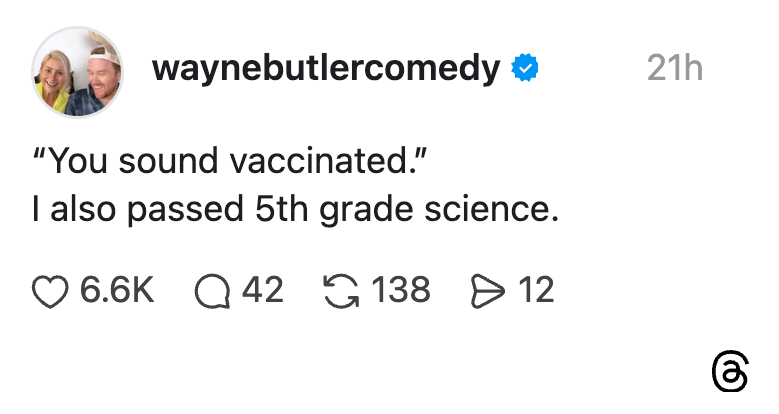The image size is (779, 414).
Task: Click the Threads logo in the corner
Action: 728,371
